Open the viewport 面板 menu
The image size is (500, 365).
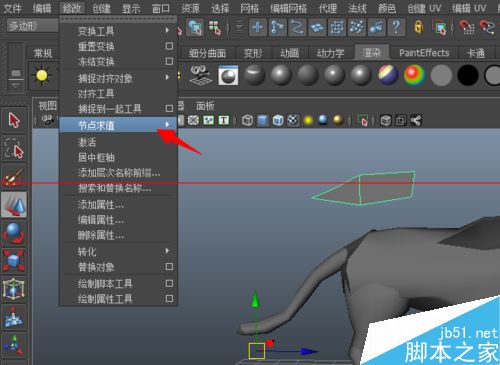tap(205, 106)
